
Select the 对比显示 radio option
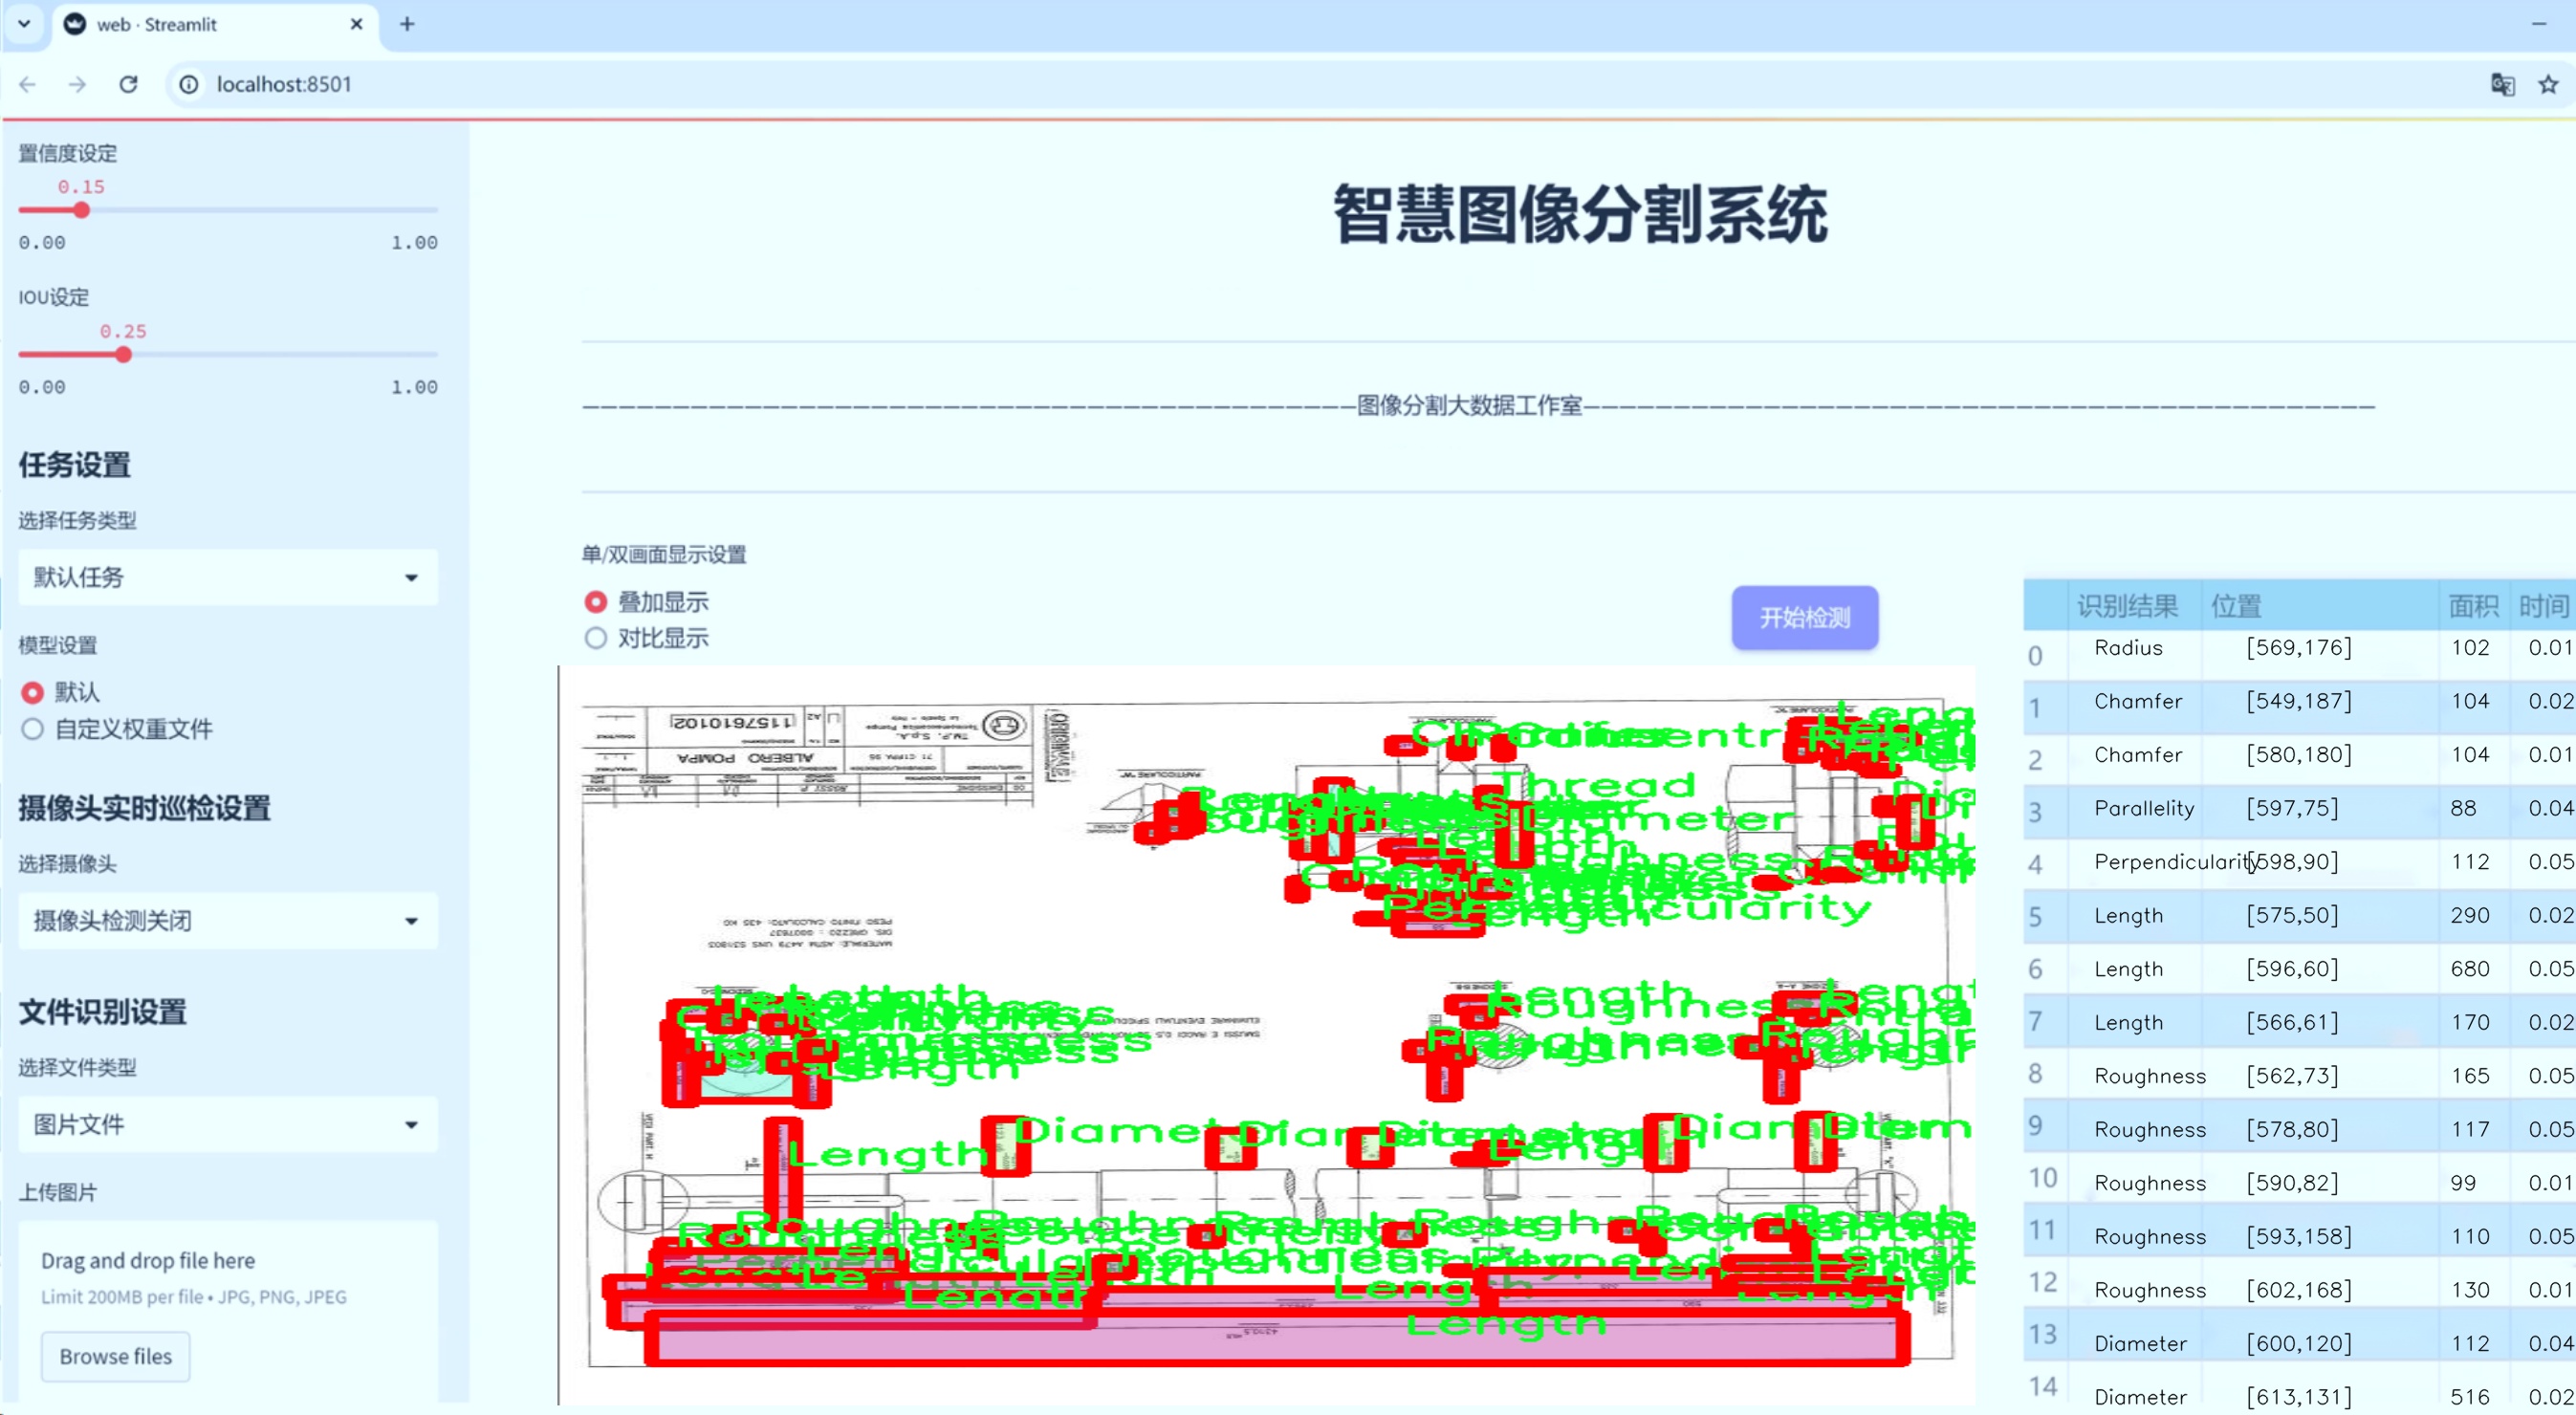point(596,638)
